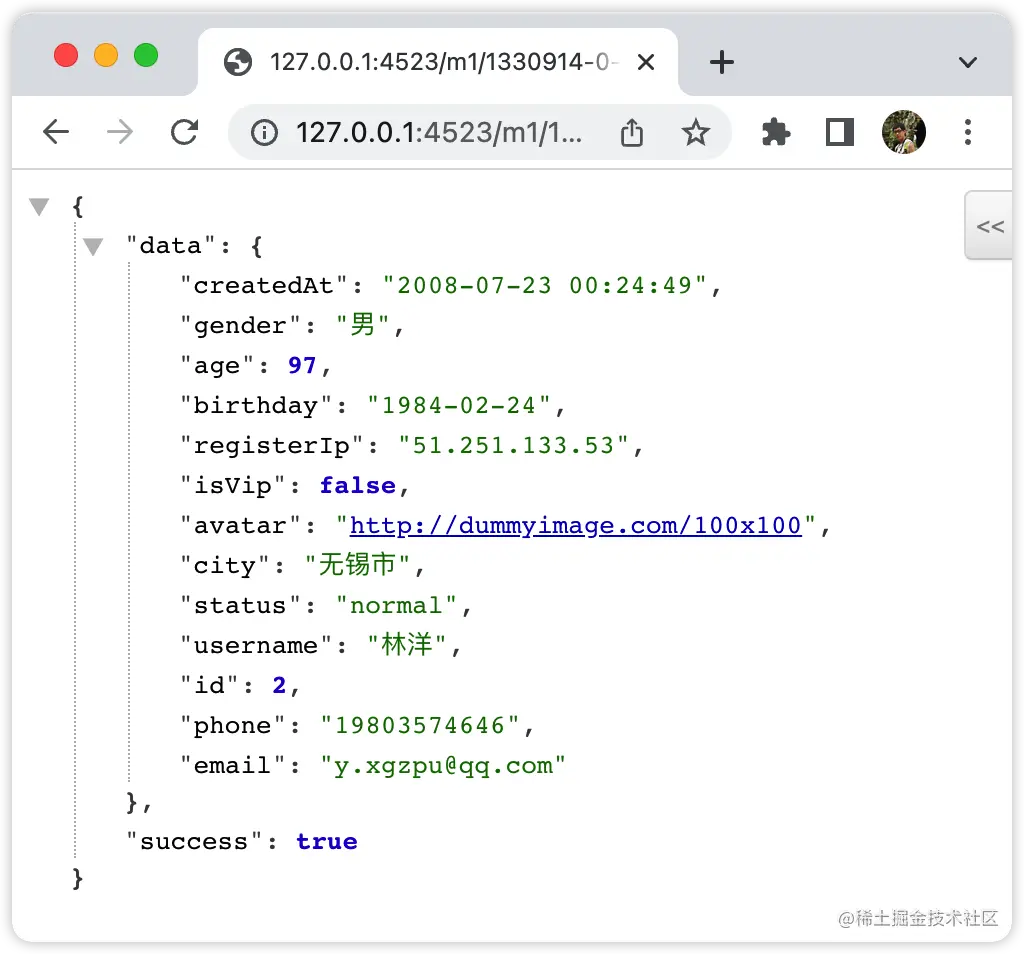Close the 127.0.0.1:4523 tab
1024x954 pixels.
pyautogui.click(x=646, y=63)
